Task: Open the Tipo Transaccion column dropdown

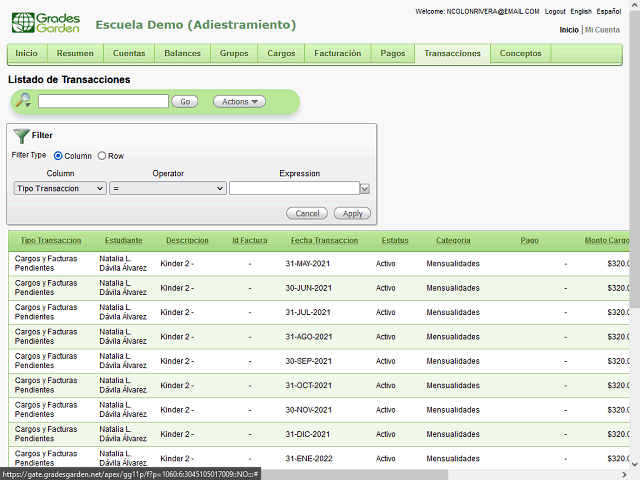Action: [60, 188]
